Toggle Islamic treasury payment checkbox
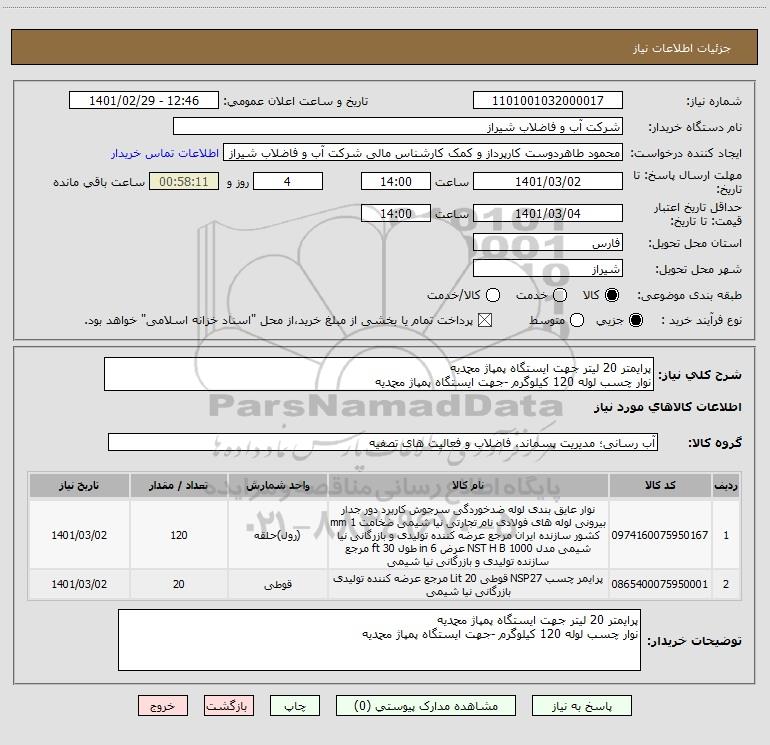Image resolution: width=770 pixels, height=745 pixels. 485,321
